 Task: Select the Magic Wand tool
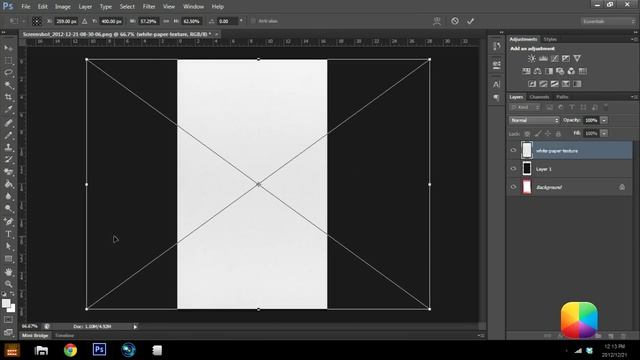[x=8, y=85]
